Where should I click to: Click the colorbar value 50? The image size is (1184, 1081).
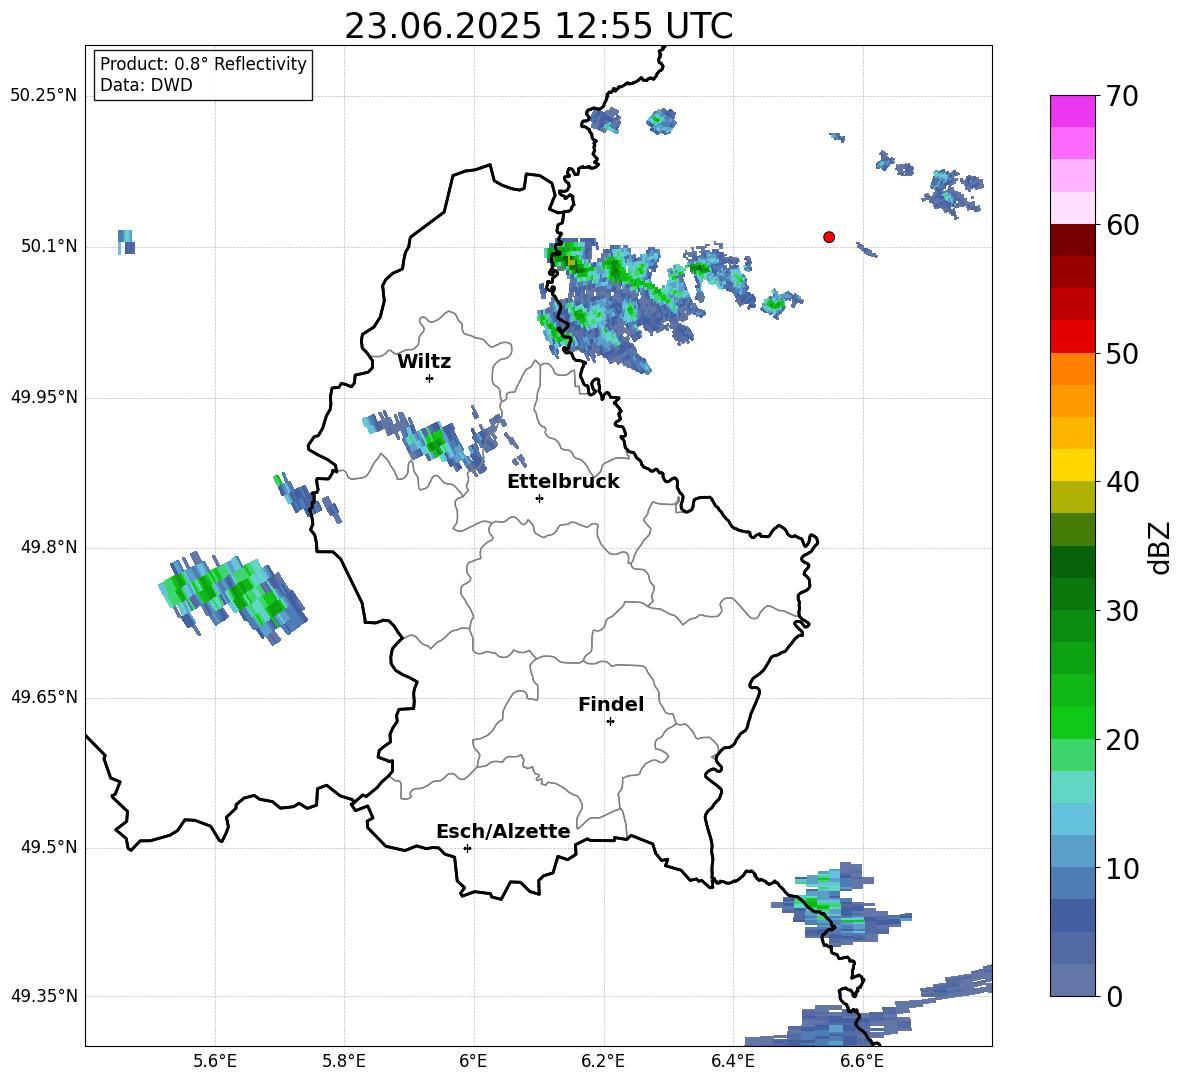click(1122, 354)
